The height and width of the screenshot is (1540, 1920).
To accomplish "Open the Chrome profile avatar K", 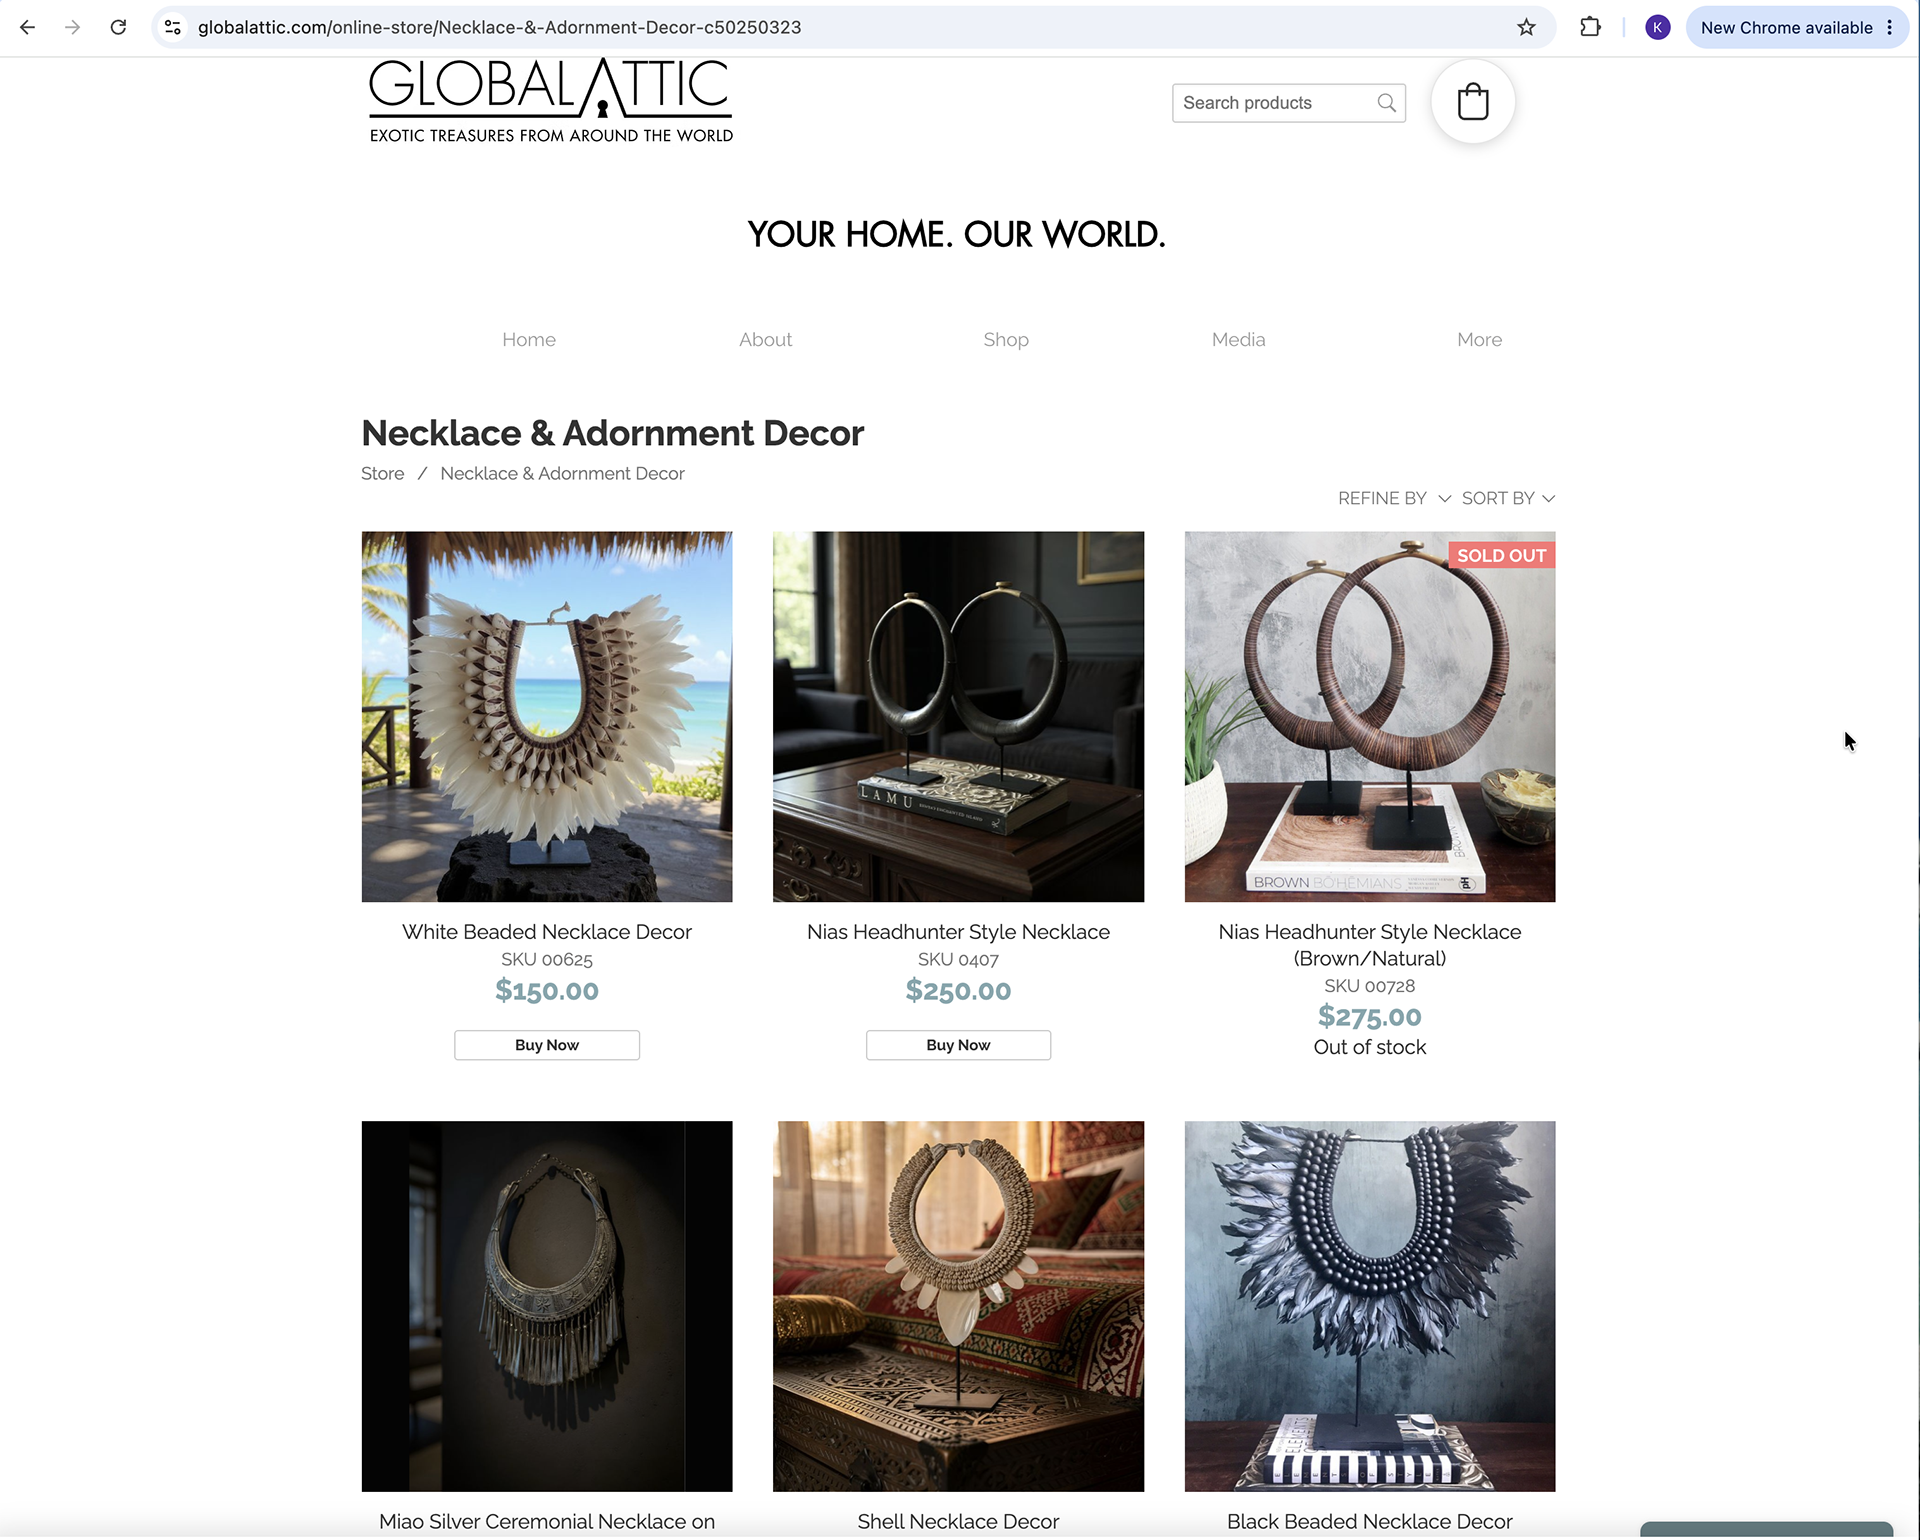I will tap(1657, 27).
